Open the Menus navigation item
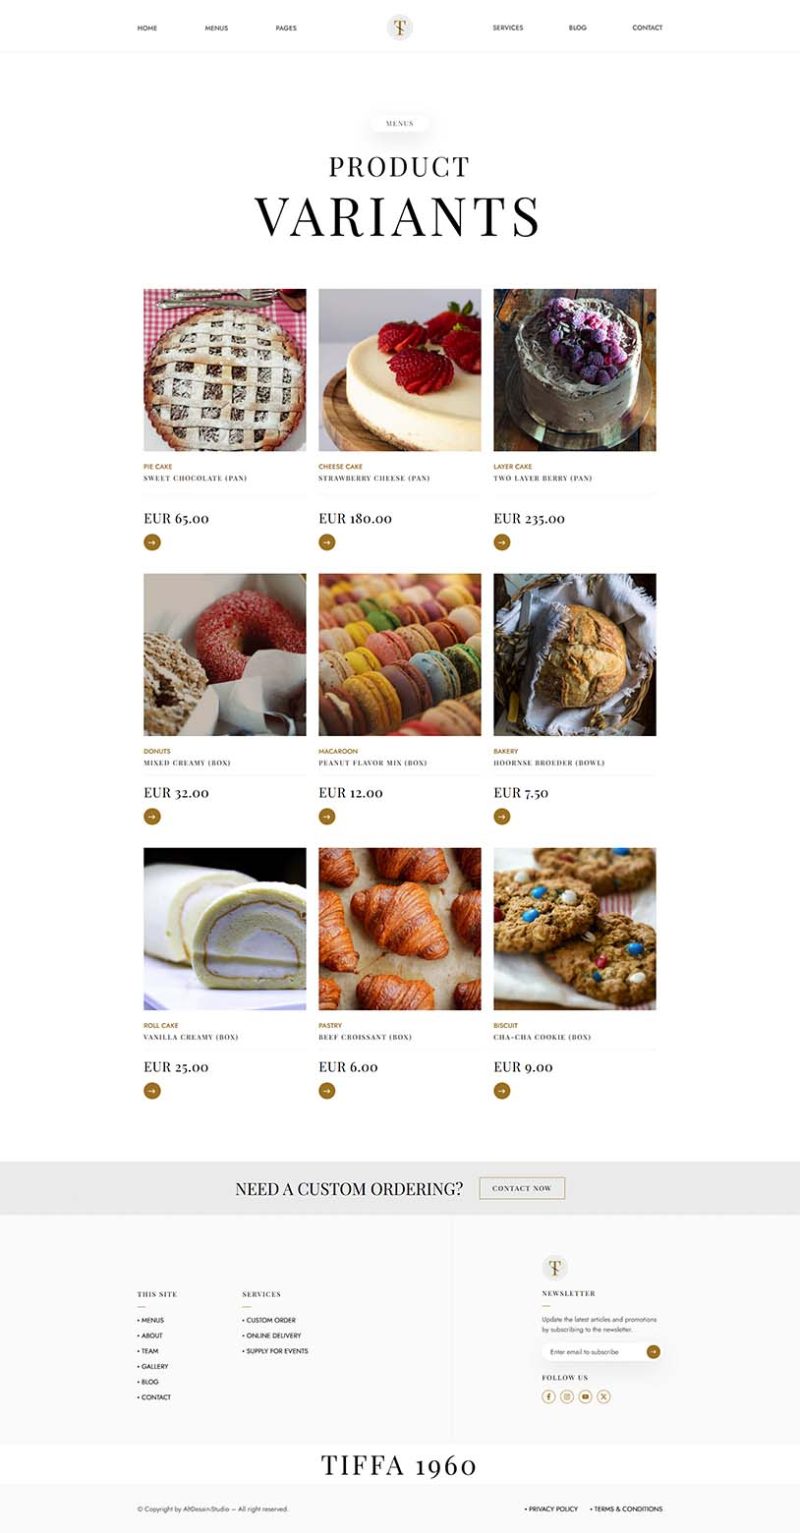 216,28
